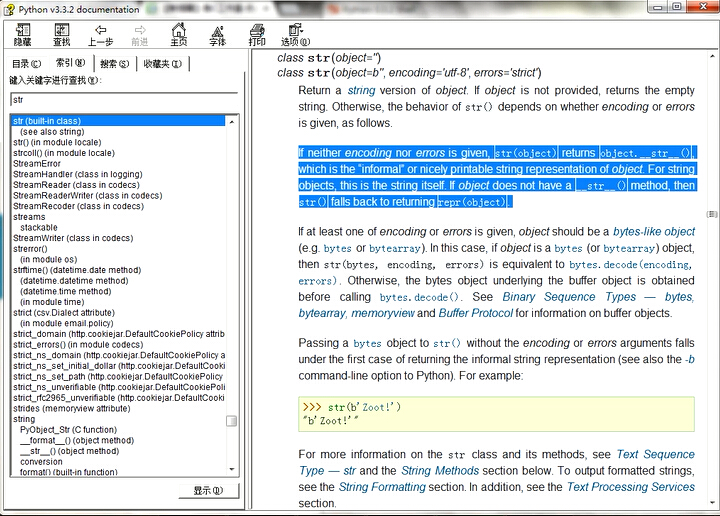Click the Print (打印) toolbar icon
The height and width of the screenshot is (516, 720).
[x=257, y=34]
